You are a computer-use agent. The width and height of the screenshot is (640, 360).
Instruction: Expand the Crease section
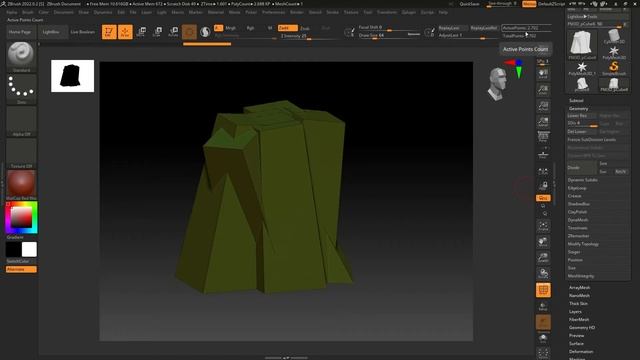(x=574, y=196)
